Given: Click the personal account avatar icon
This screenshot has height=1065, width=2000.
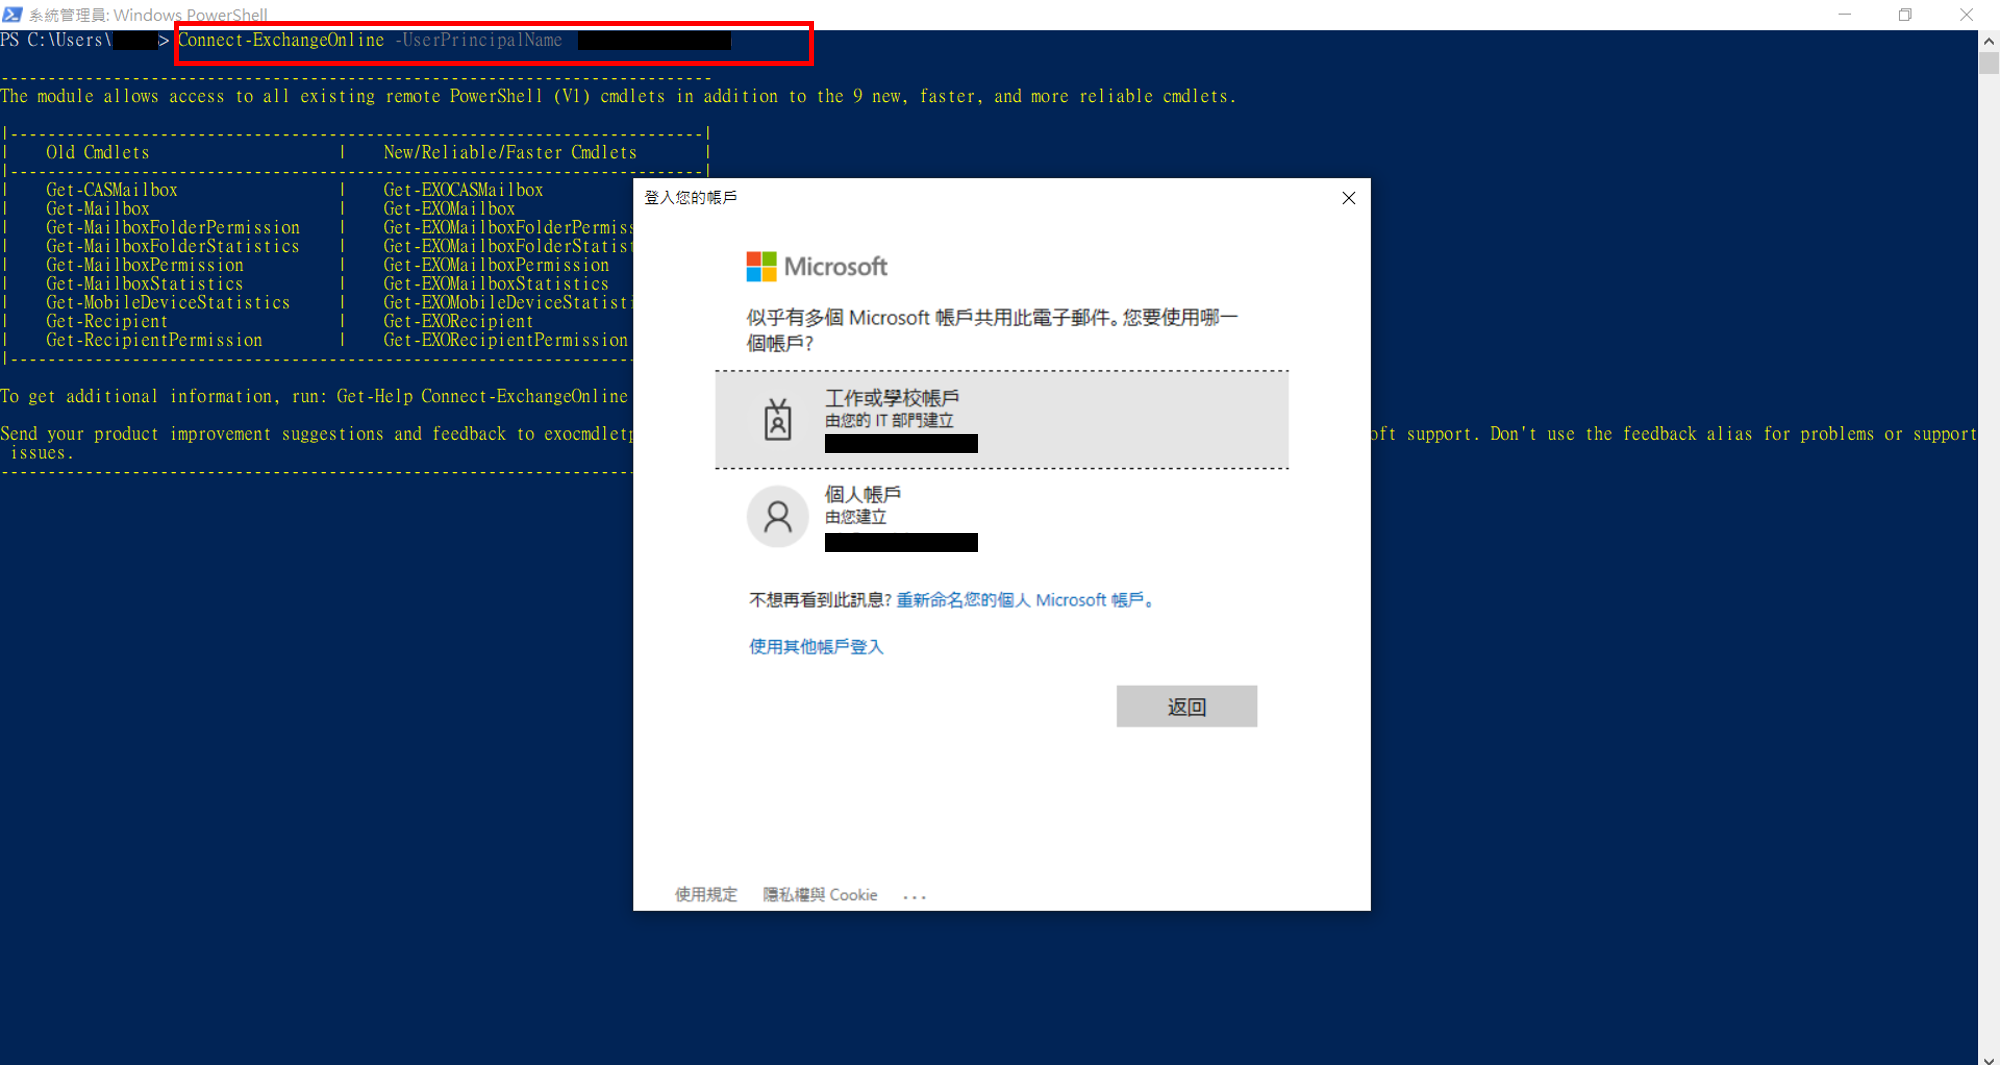Looking at the screenshot, I should [x=777, y=516].
